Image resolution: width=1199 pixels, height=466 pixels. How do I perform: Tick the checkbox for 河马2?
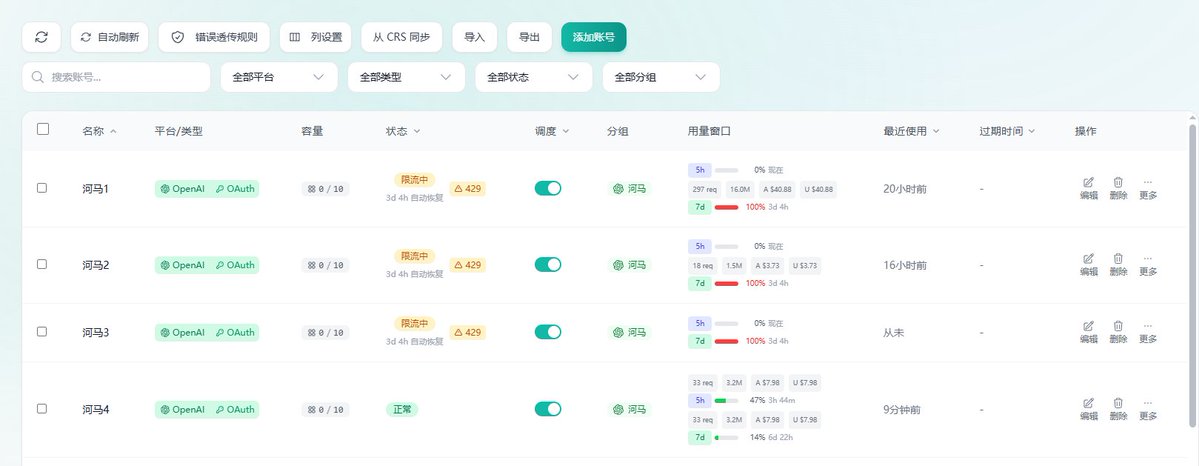(x=42, y=264)
